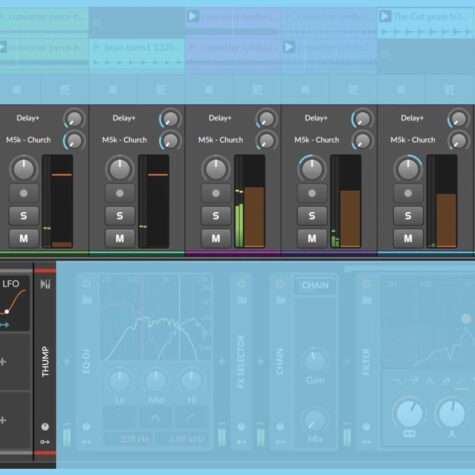Screen dimensions: 475x475
Task: Click the routing link icon under THUMP strip
Action: 45,442
